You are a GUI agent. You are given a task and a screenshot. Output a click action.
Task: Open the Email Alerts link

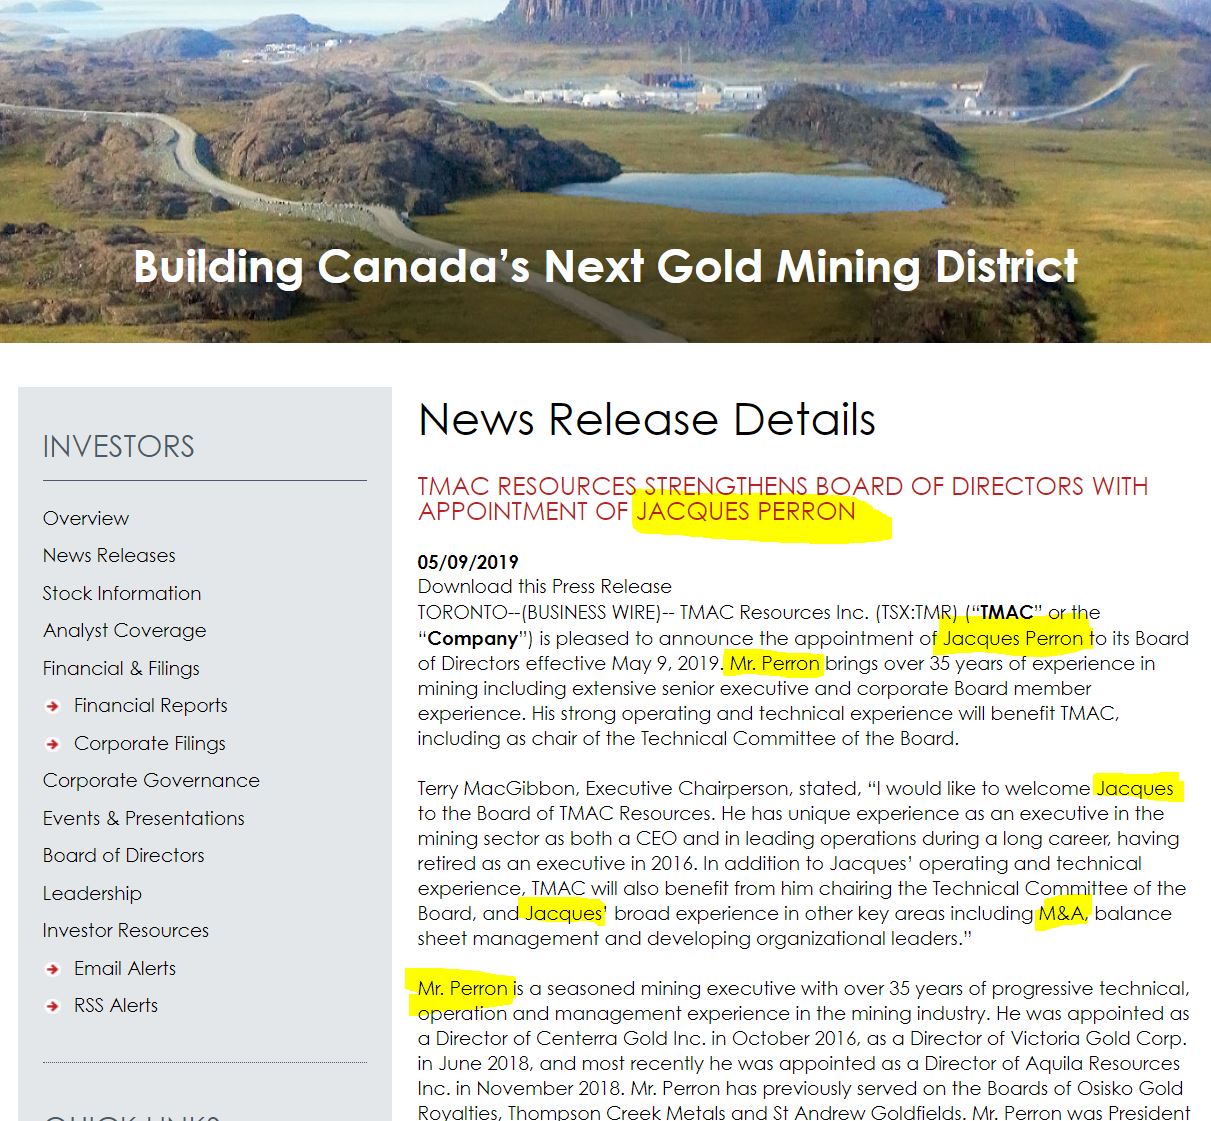point(125,968)
